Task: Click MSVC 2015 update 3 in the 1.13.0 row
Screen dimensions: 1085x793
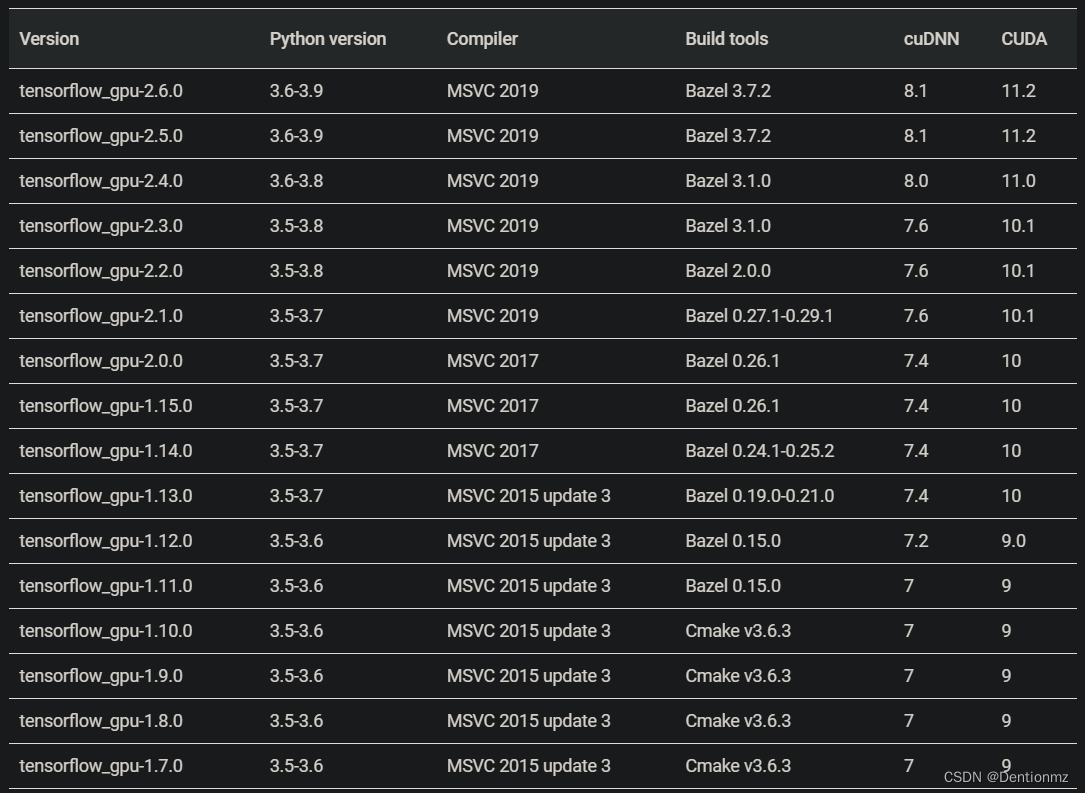Action: point(529,496)
